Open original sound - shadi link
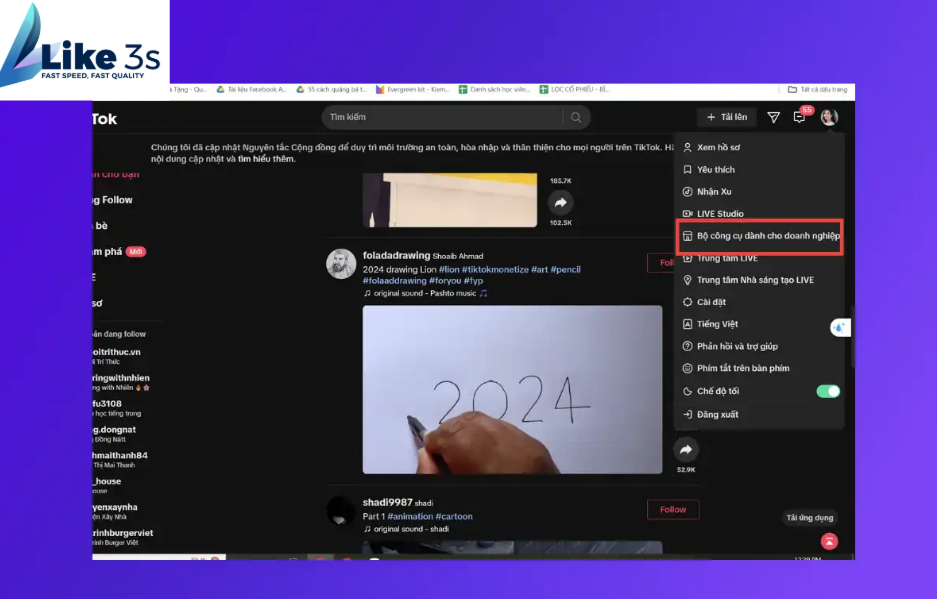 coord(406,529)
